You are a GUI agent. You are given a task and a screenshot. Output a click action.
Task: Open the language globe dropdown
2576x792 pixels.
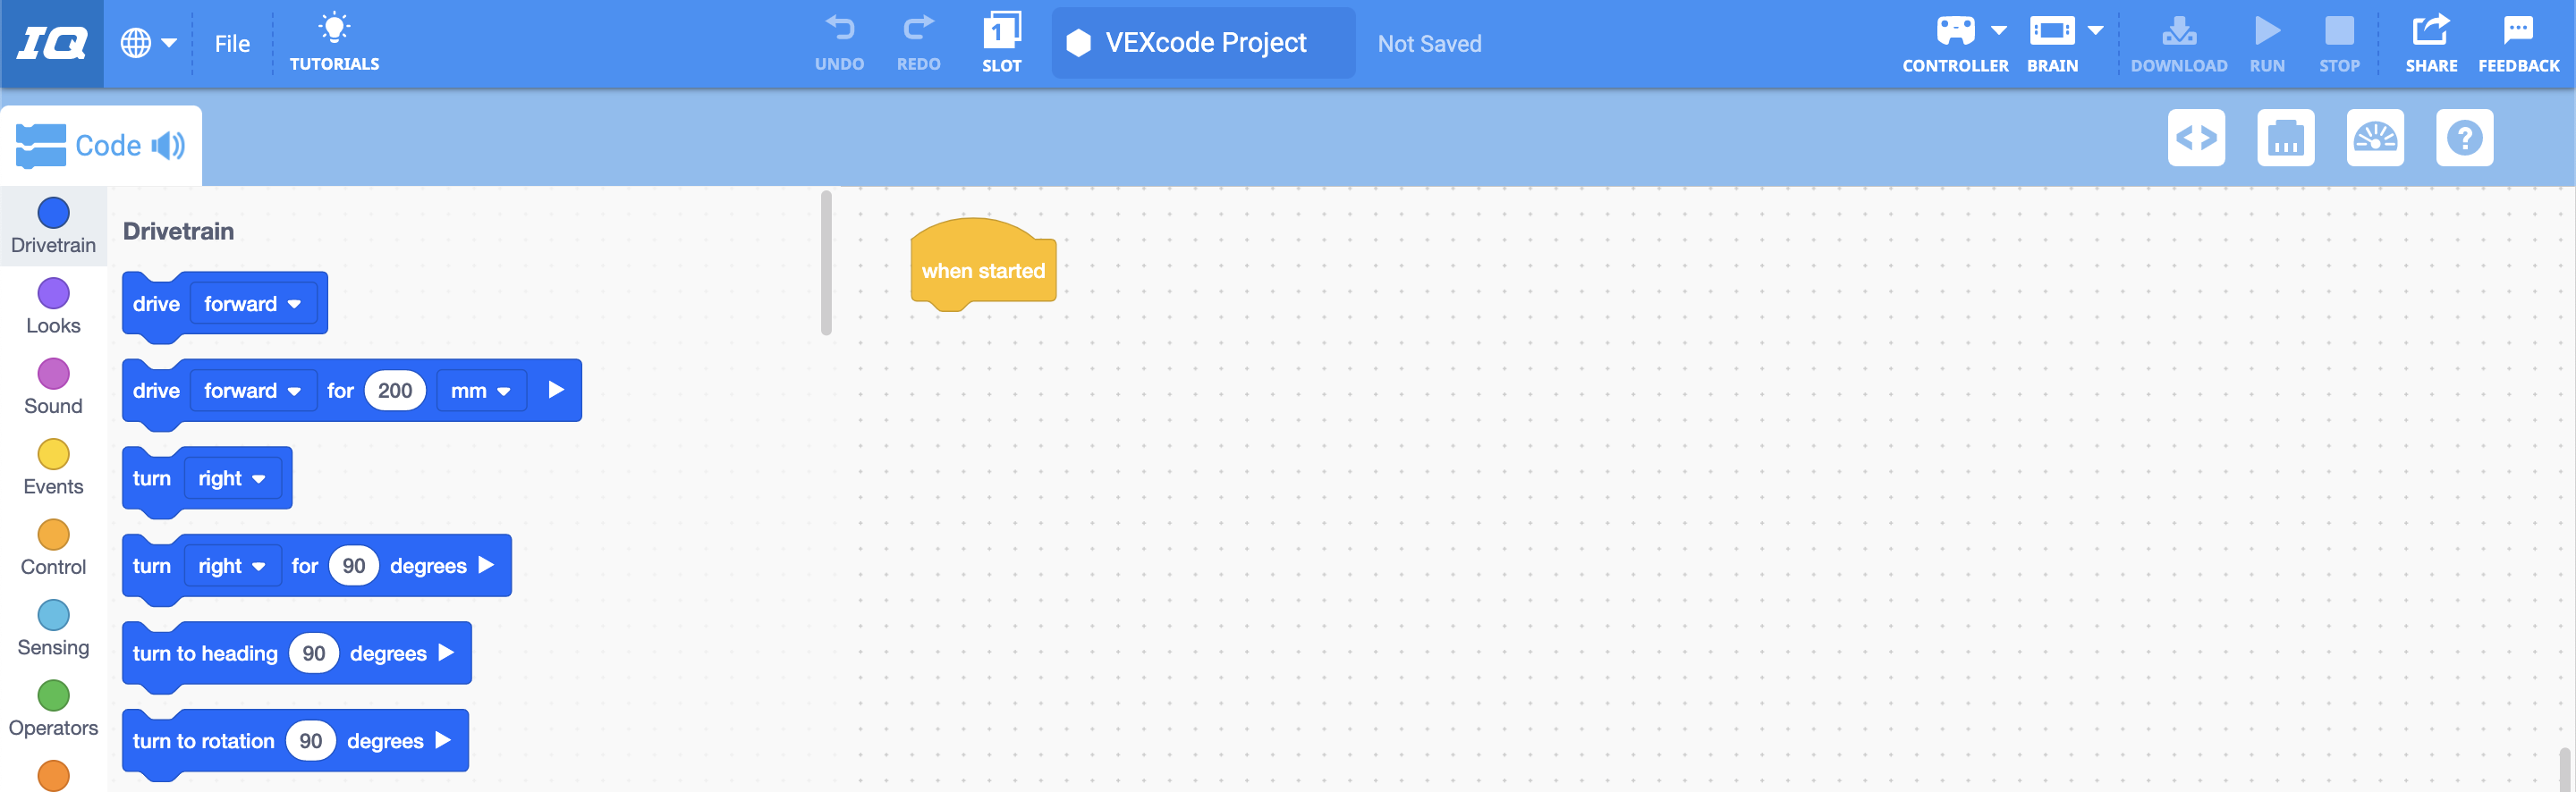[x=148, y=43]
